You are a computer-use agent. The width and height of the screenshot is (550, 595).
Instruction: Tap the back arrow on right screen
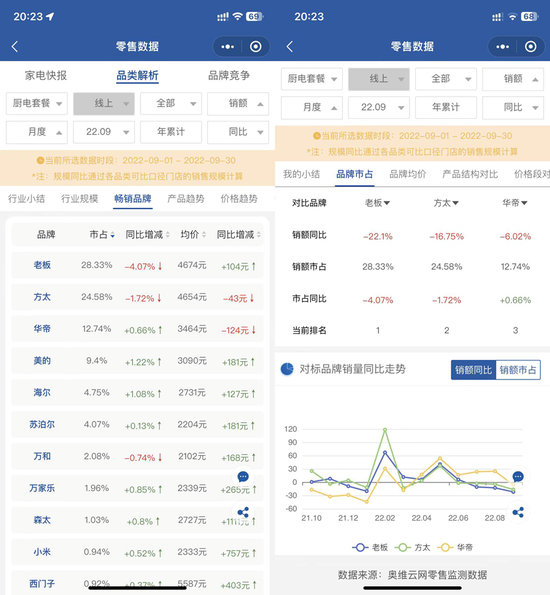290,47
